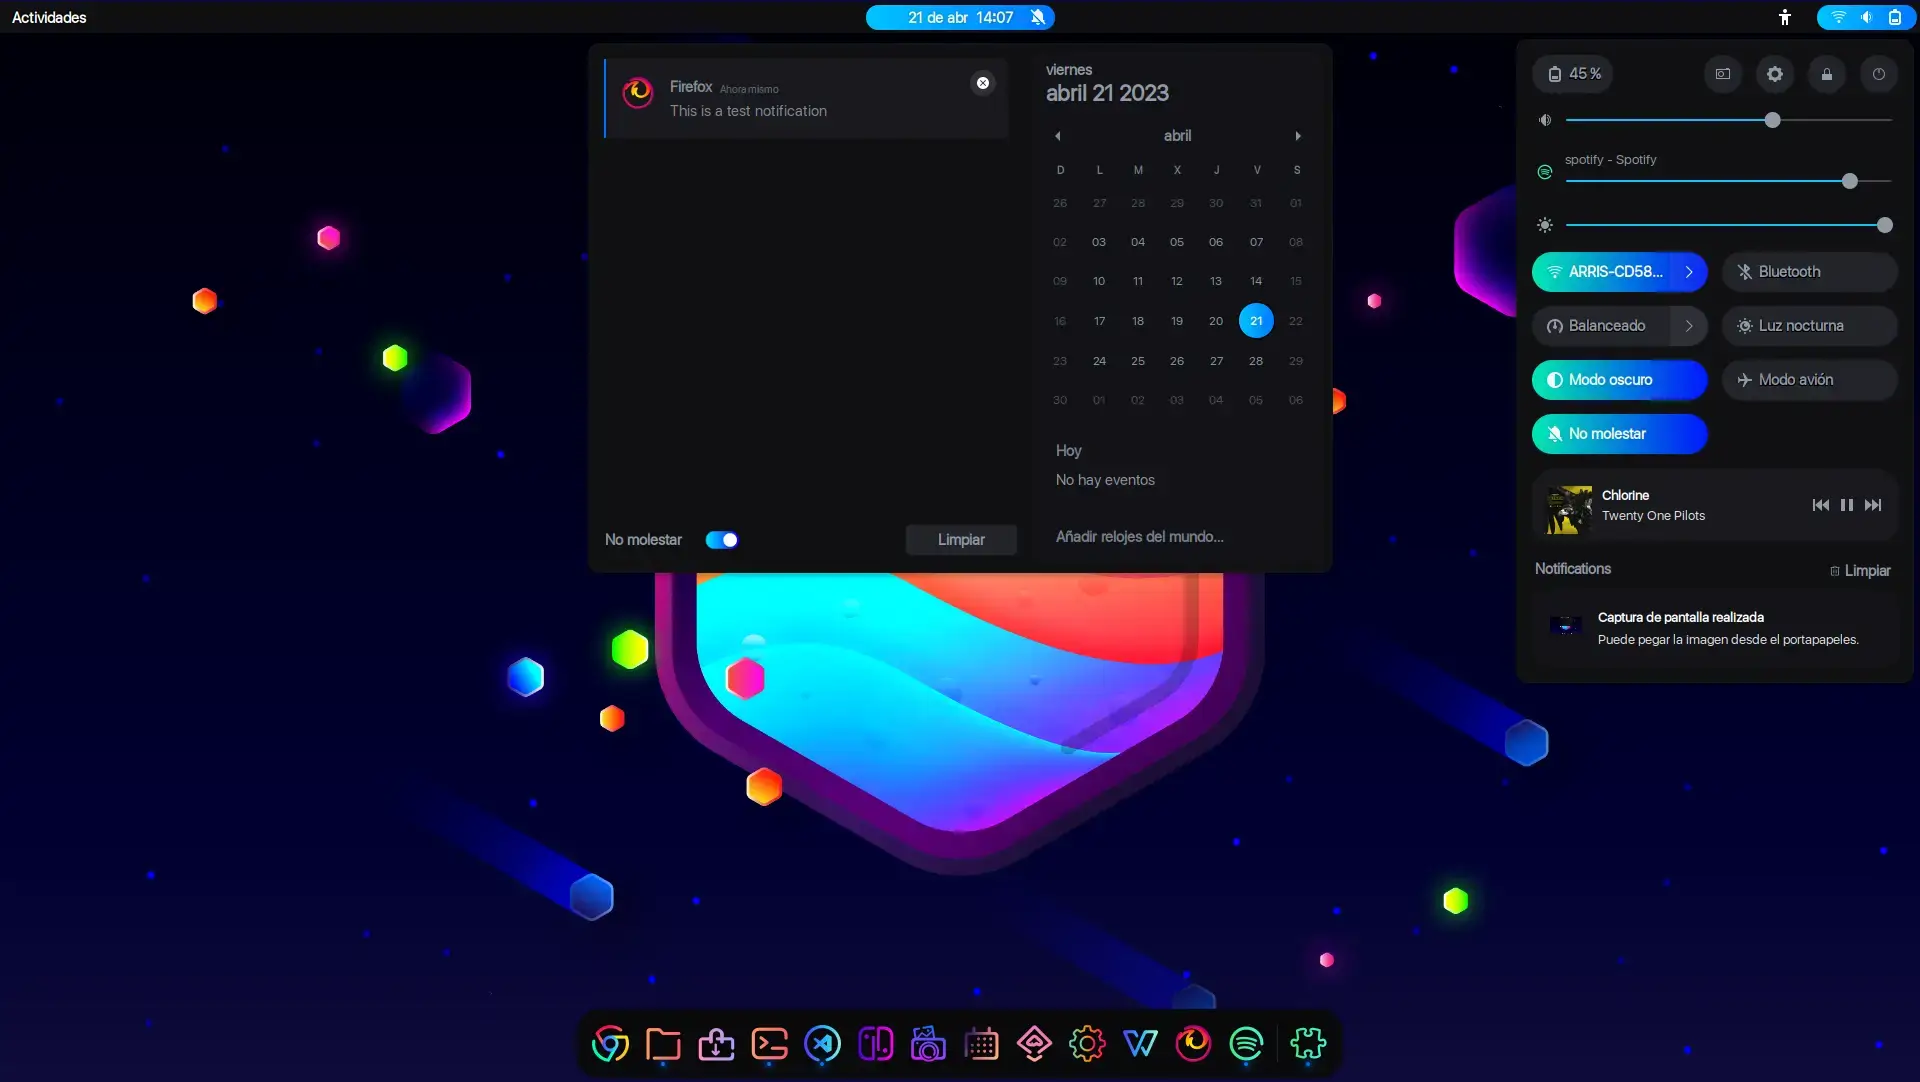Open Spotify from the dock
The image size is (1920, 1082).
1246,1044
